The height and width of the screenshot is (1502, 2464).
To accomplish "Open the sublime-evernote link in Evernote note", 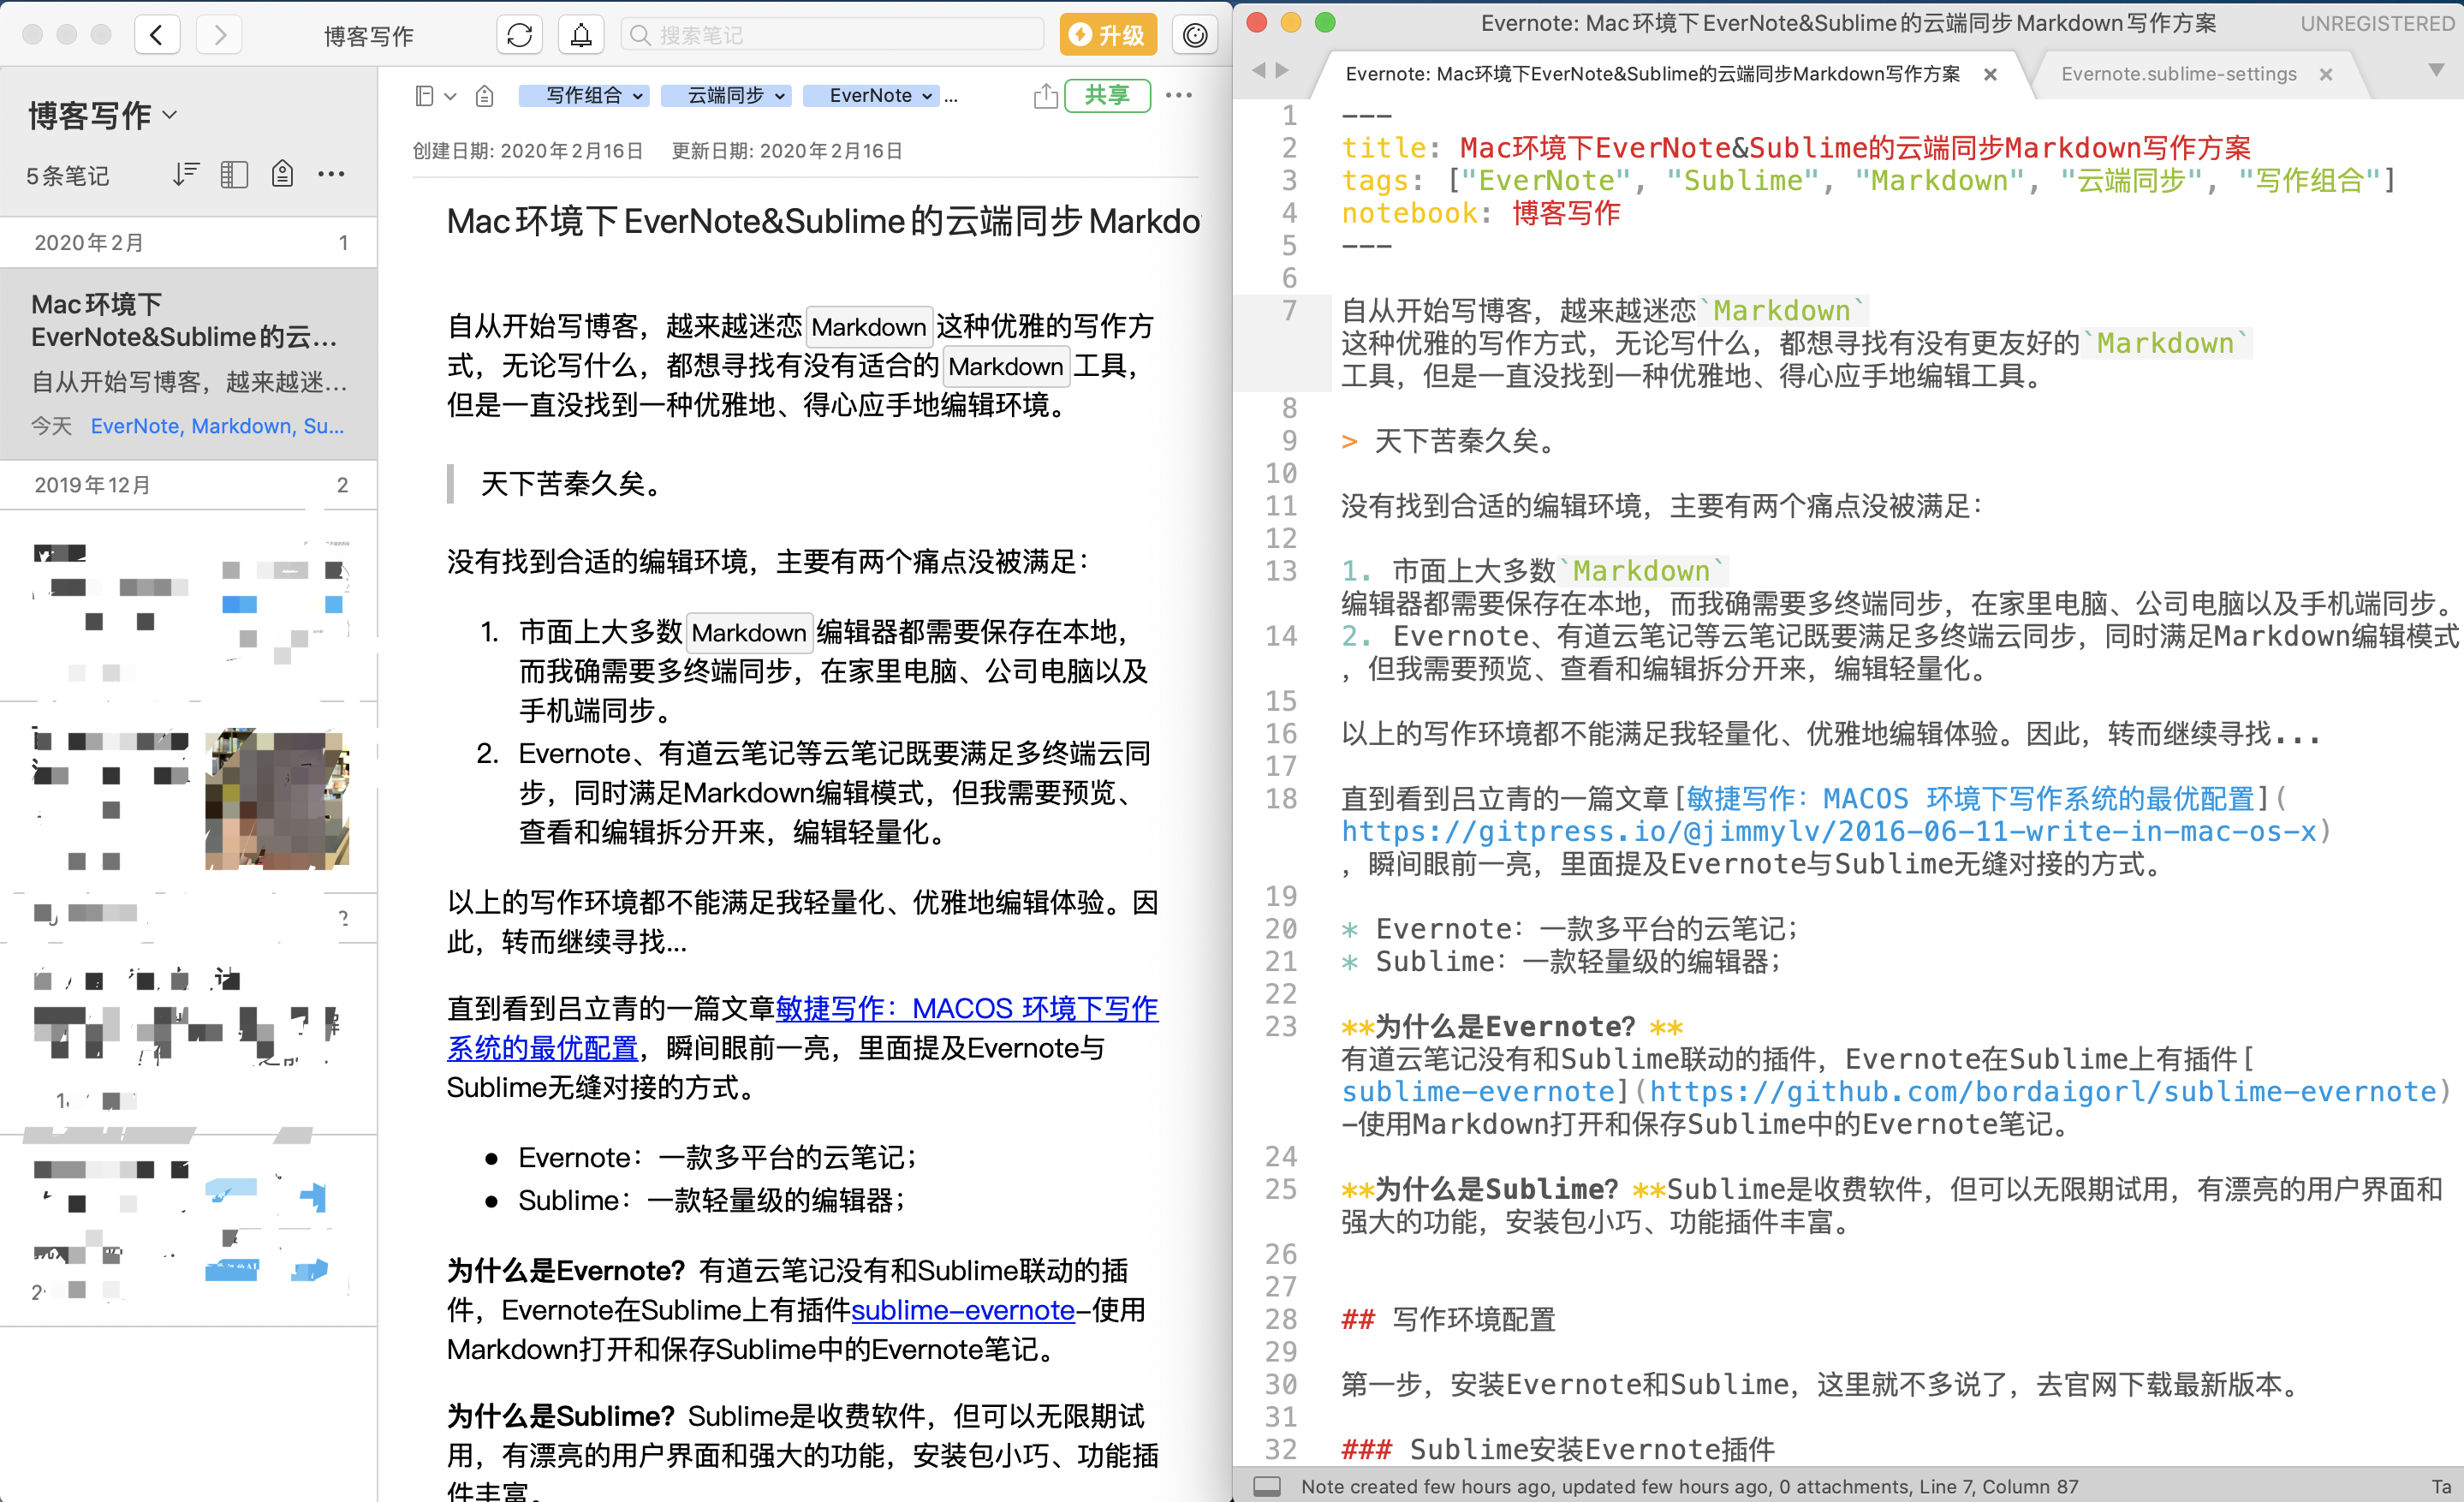I will (963, 1310).
